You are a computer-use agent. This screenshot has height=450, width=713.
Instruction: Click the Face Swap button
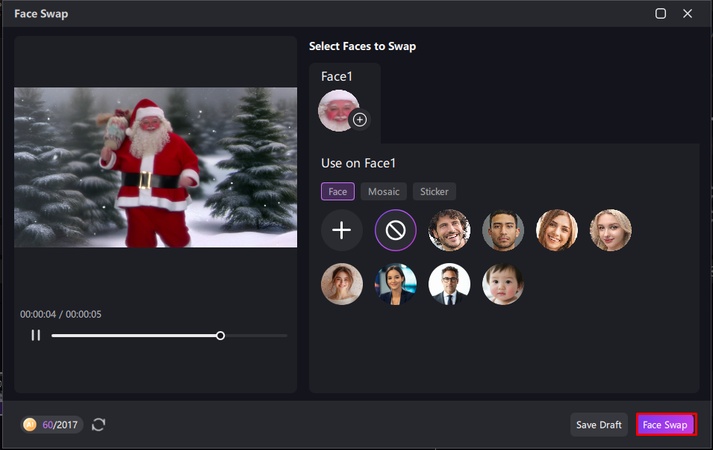(x=665, y=425)
